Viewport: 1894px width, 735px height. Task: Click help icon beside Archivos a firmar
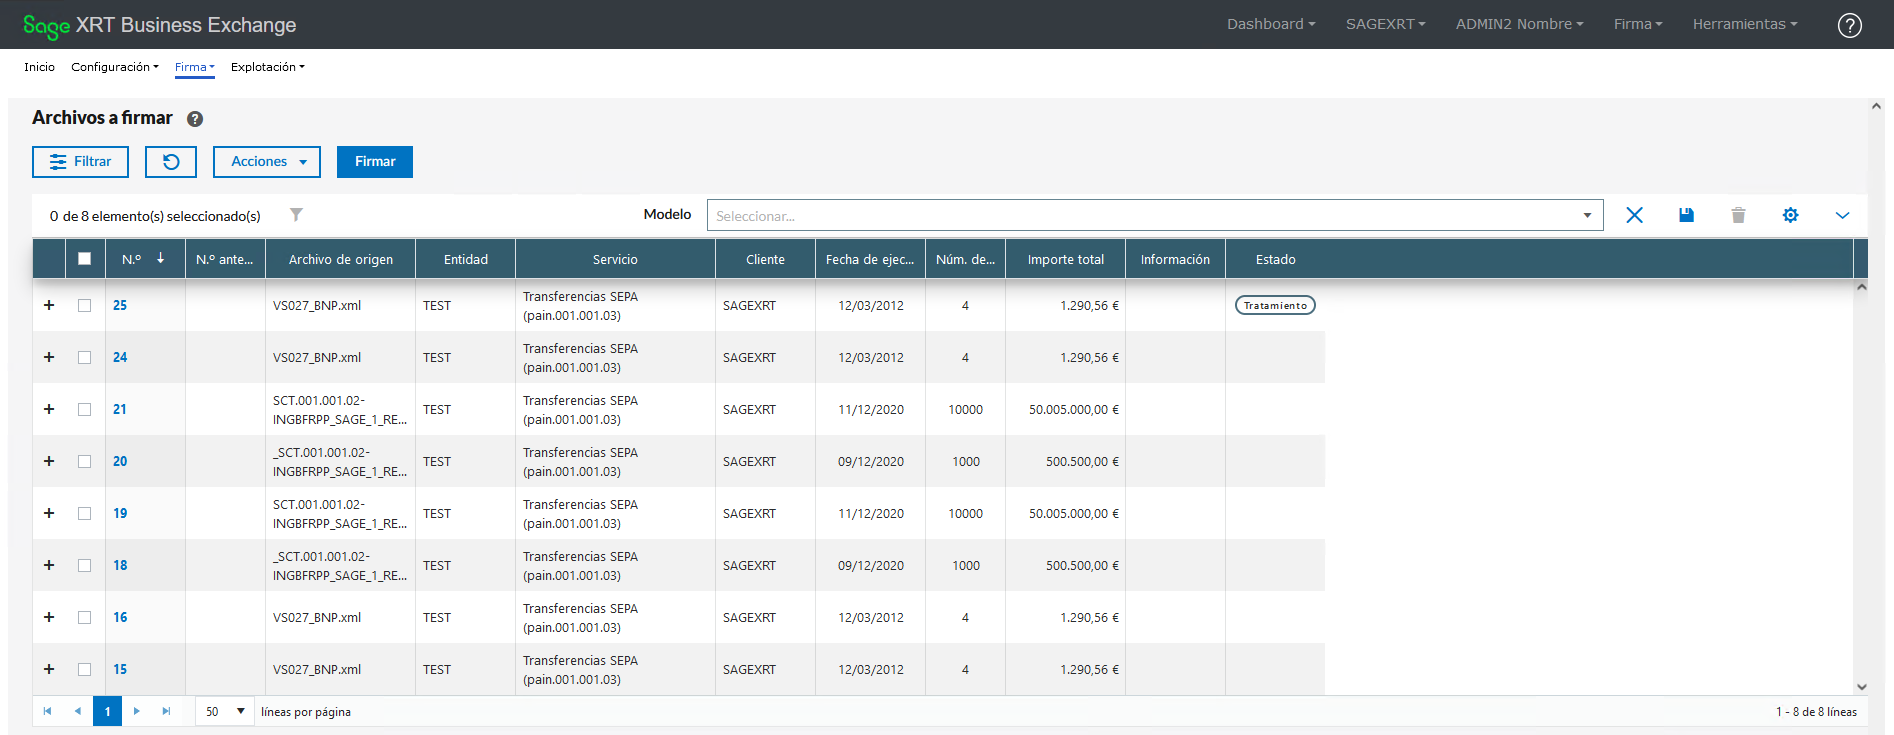[x=195, y=119]
